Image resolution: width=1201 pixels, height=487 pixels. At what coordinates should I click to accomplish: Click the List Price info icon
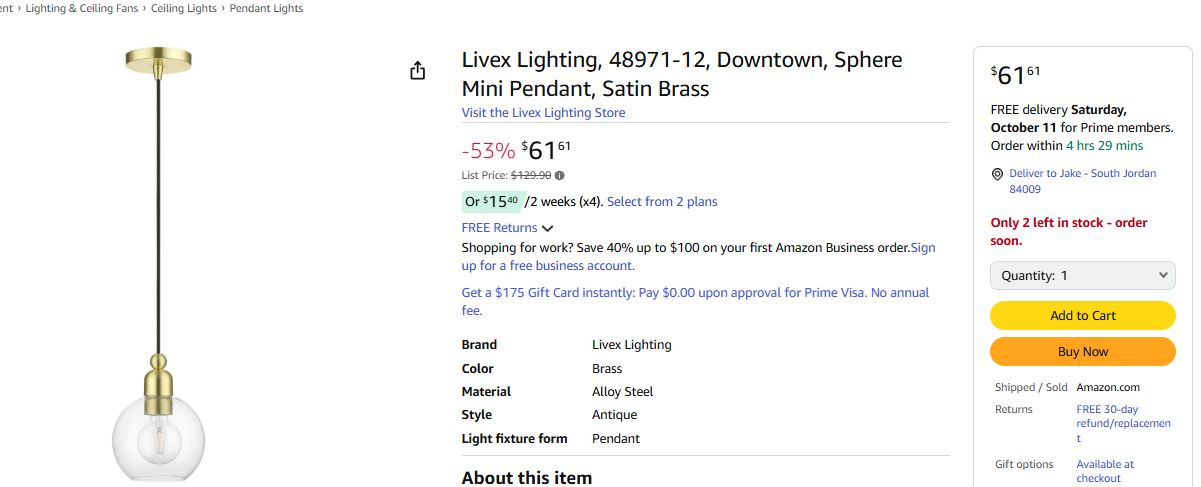pyautogui.click(x=559, y=176)
